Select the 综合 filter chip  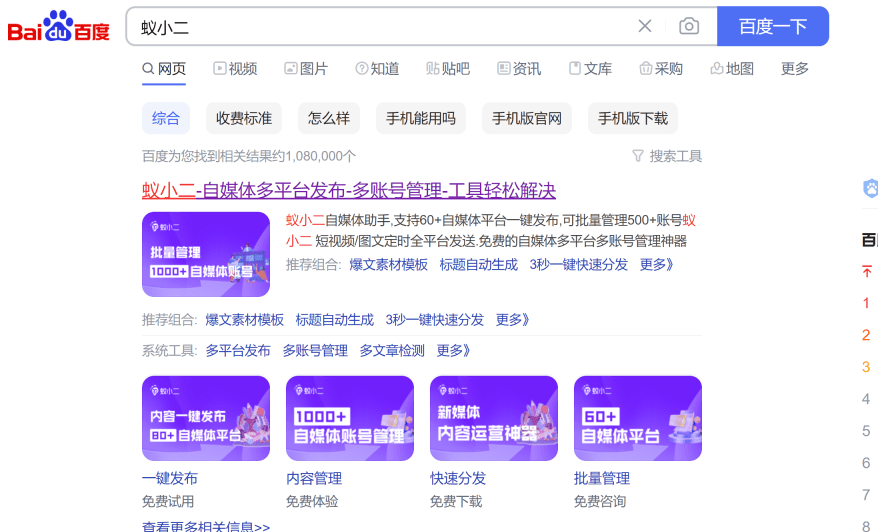[166, 118]
